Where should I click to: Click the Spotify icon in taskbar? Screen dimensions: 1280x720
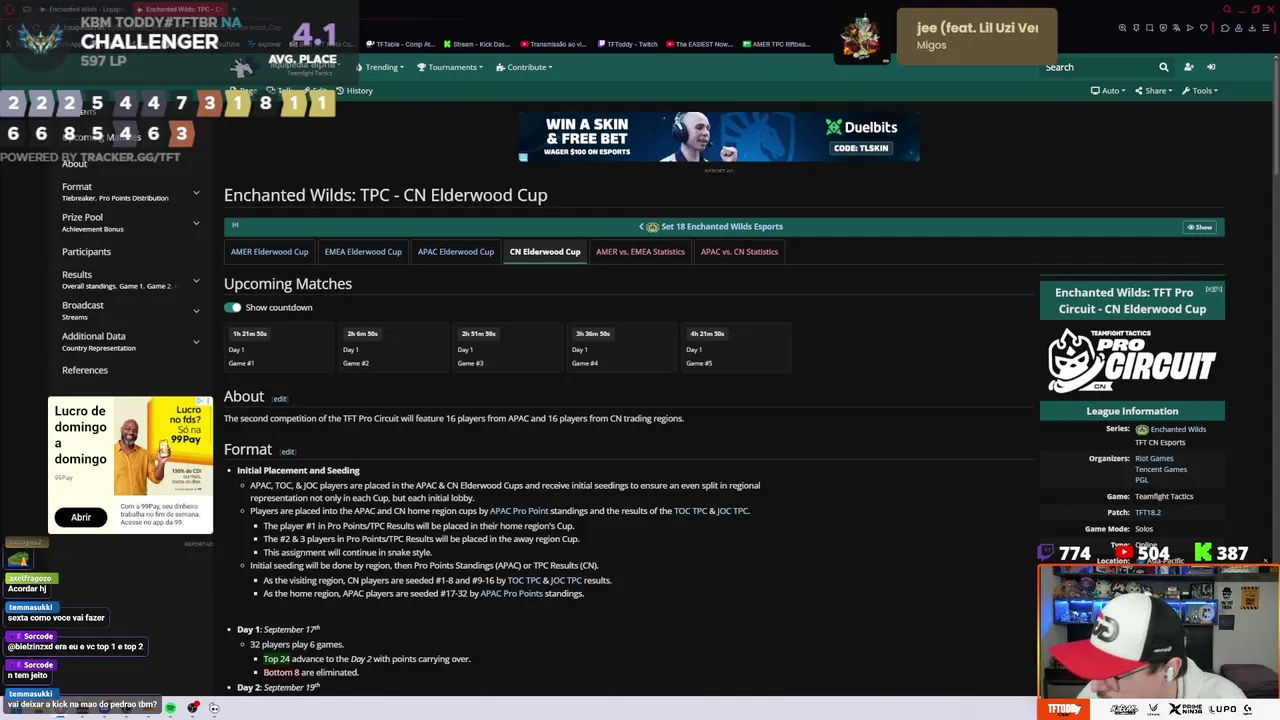point(171,708)
